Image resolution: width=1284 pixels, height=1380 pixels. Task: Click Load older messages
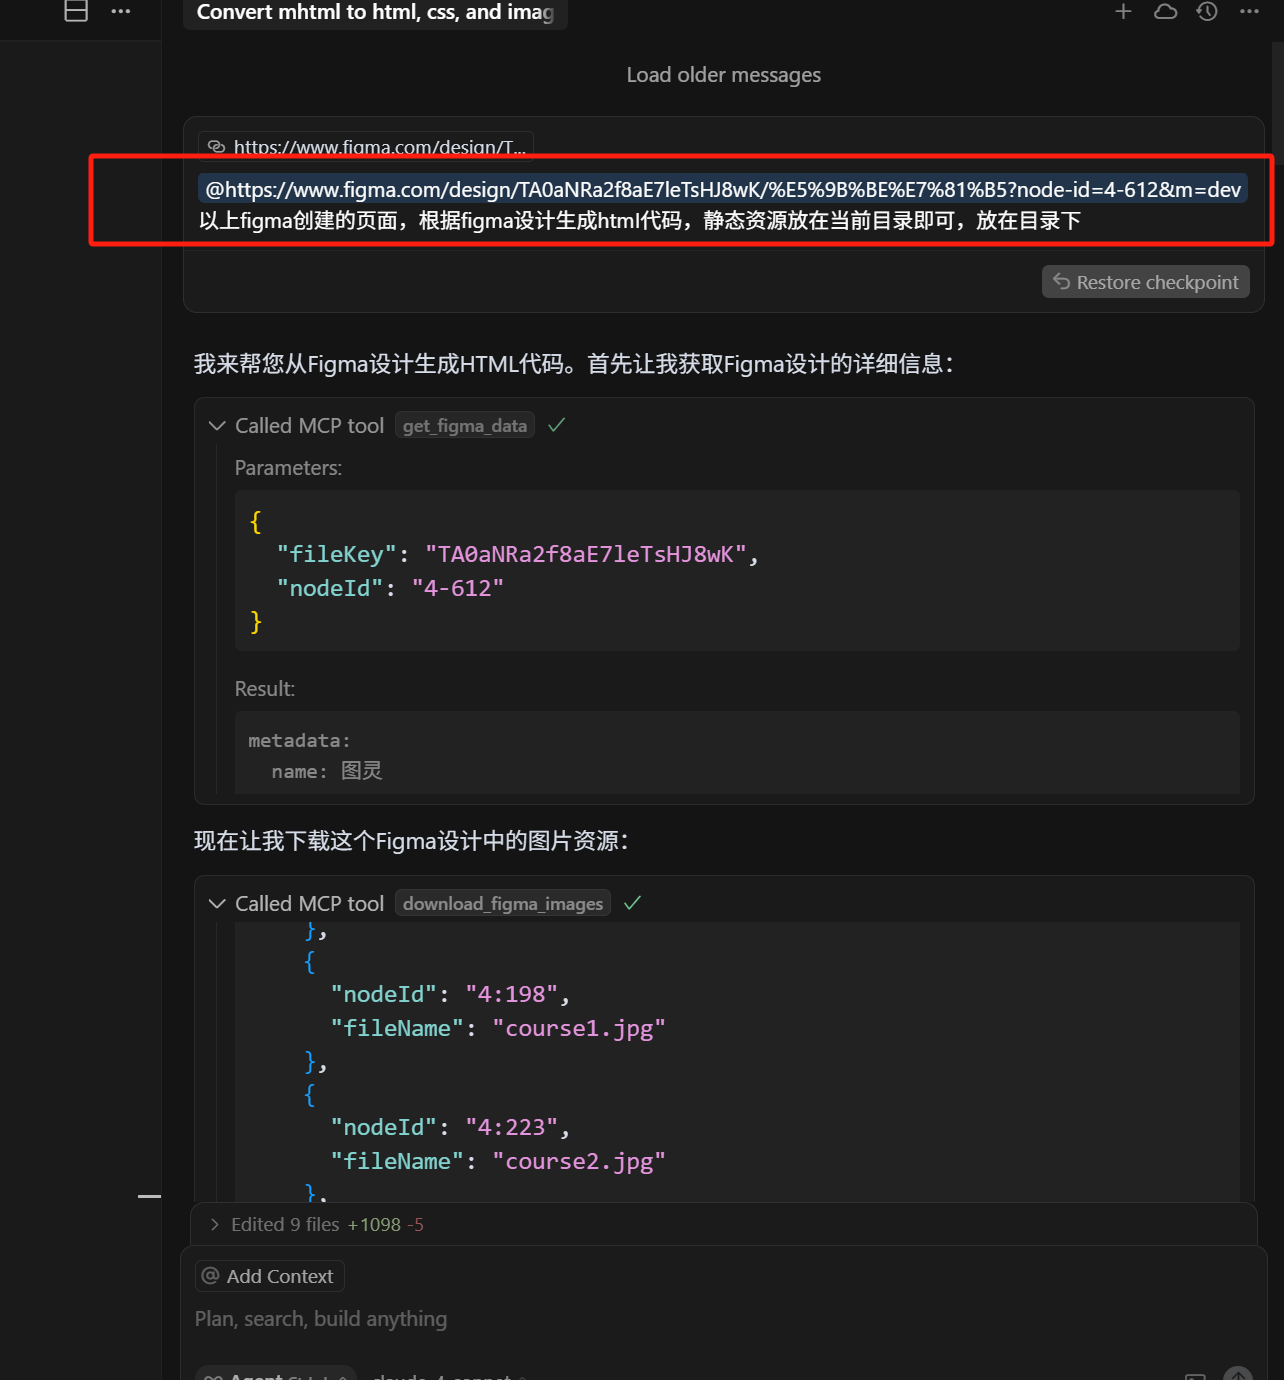pyautogui.click(x=723, y=74)
